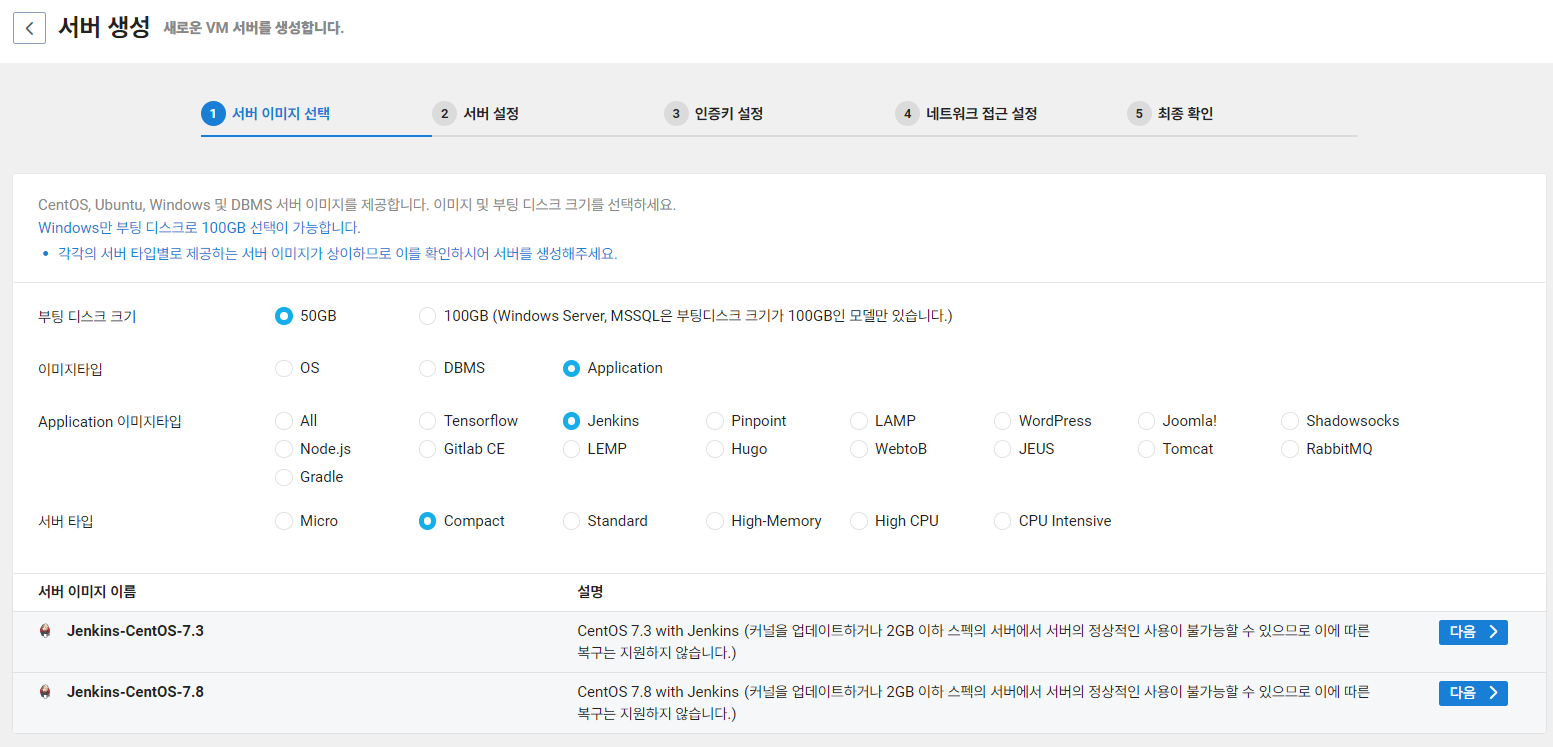Select the Gradle application image

284,477
